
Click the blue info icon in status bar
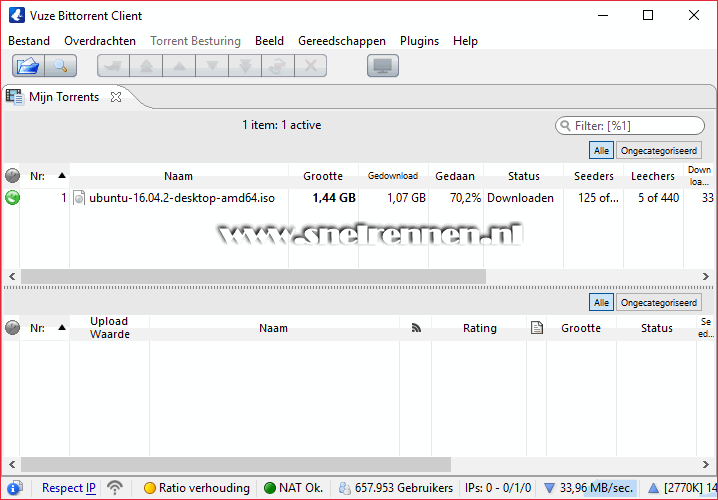tap(14, 488)
